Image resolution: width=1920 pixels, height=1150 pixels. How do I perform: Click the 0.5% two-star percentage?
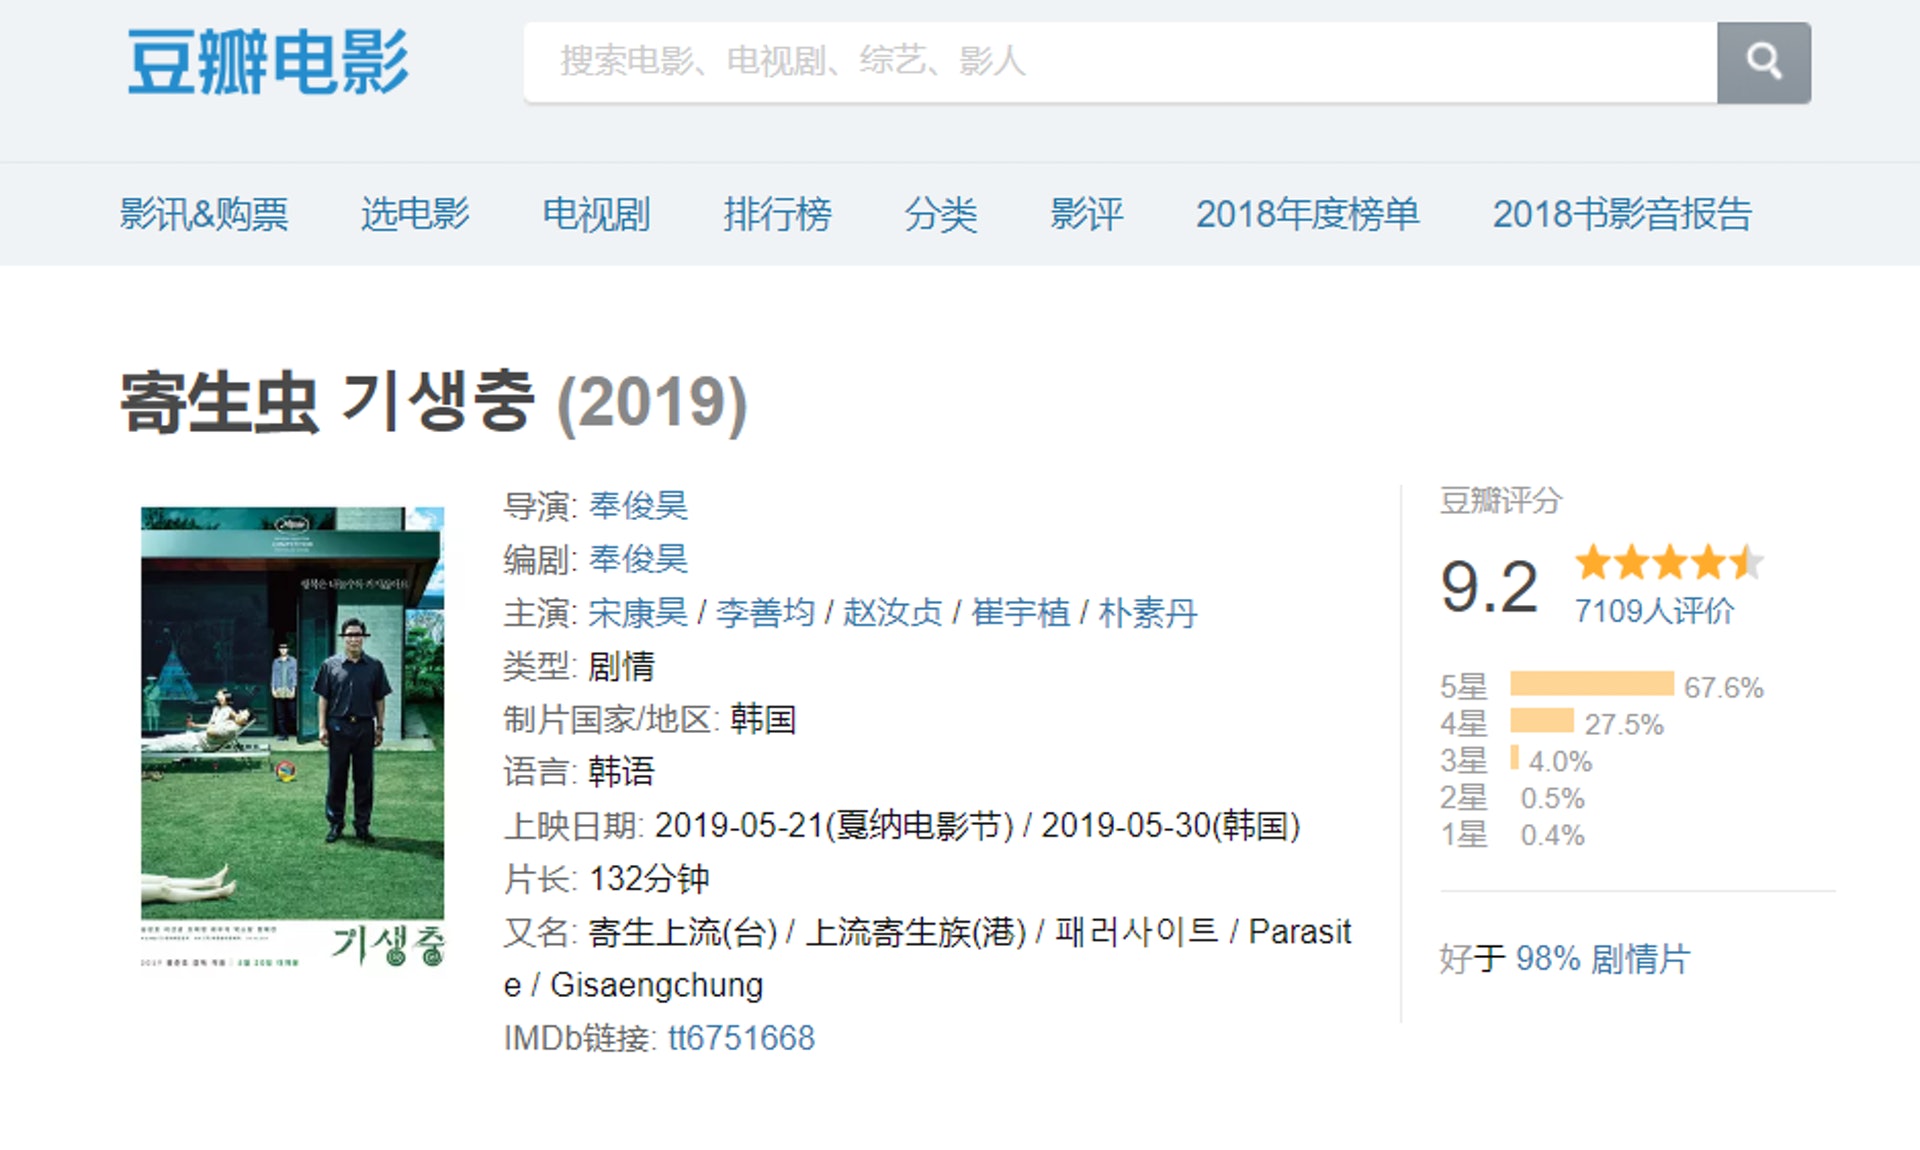[x=1553, y=799]
